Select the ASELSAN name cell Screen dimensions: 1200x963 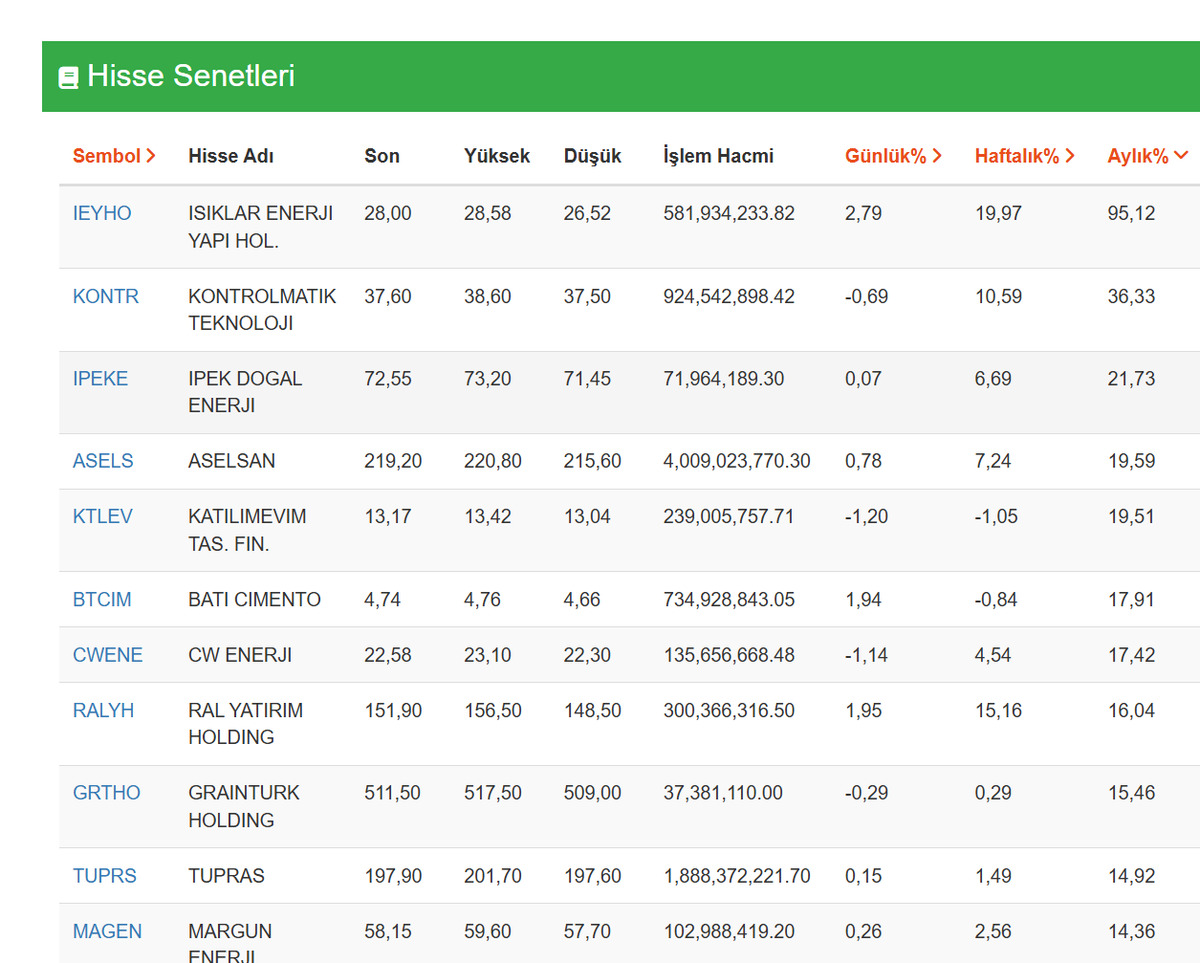coord(232,461)
